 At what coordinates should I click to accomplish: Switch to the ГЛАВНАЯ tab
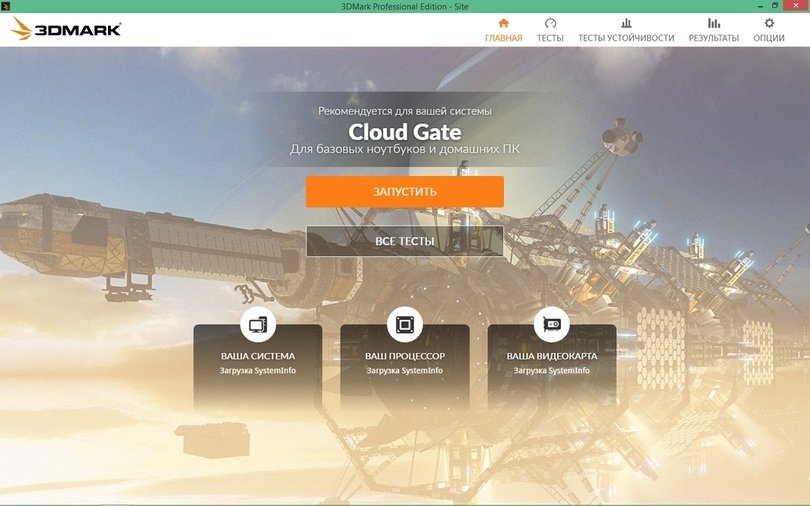(x=503, y=30)
